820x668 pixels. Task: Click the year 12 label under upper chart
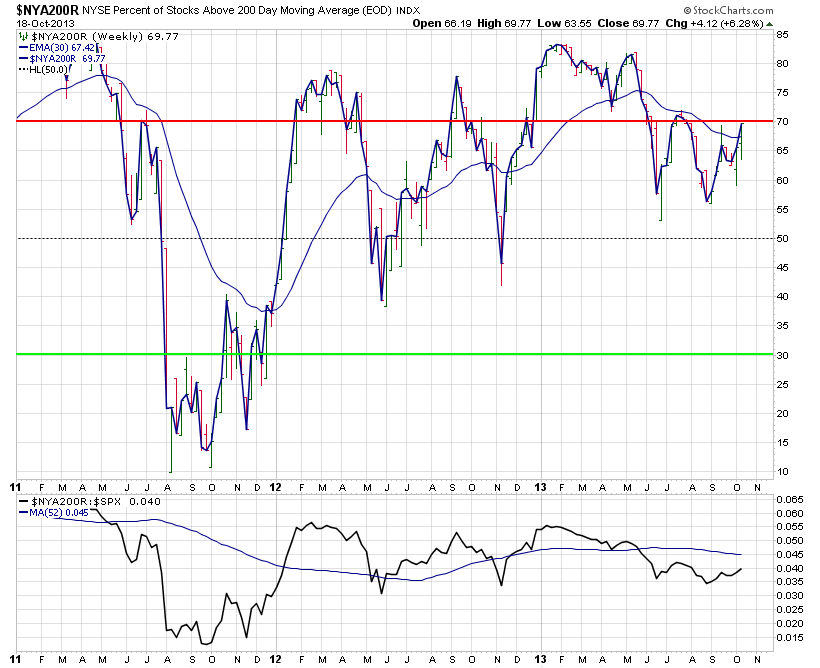coord(275,488)
